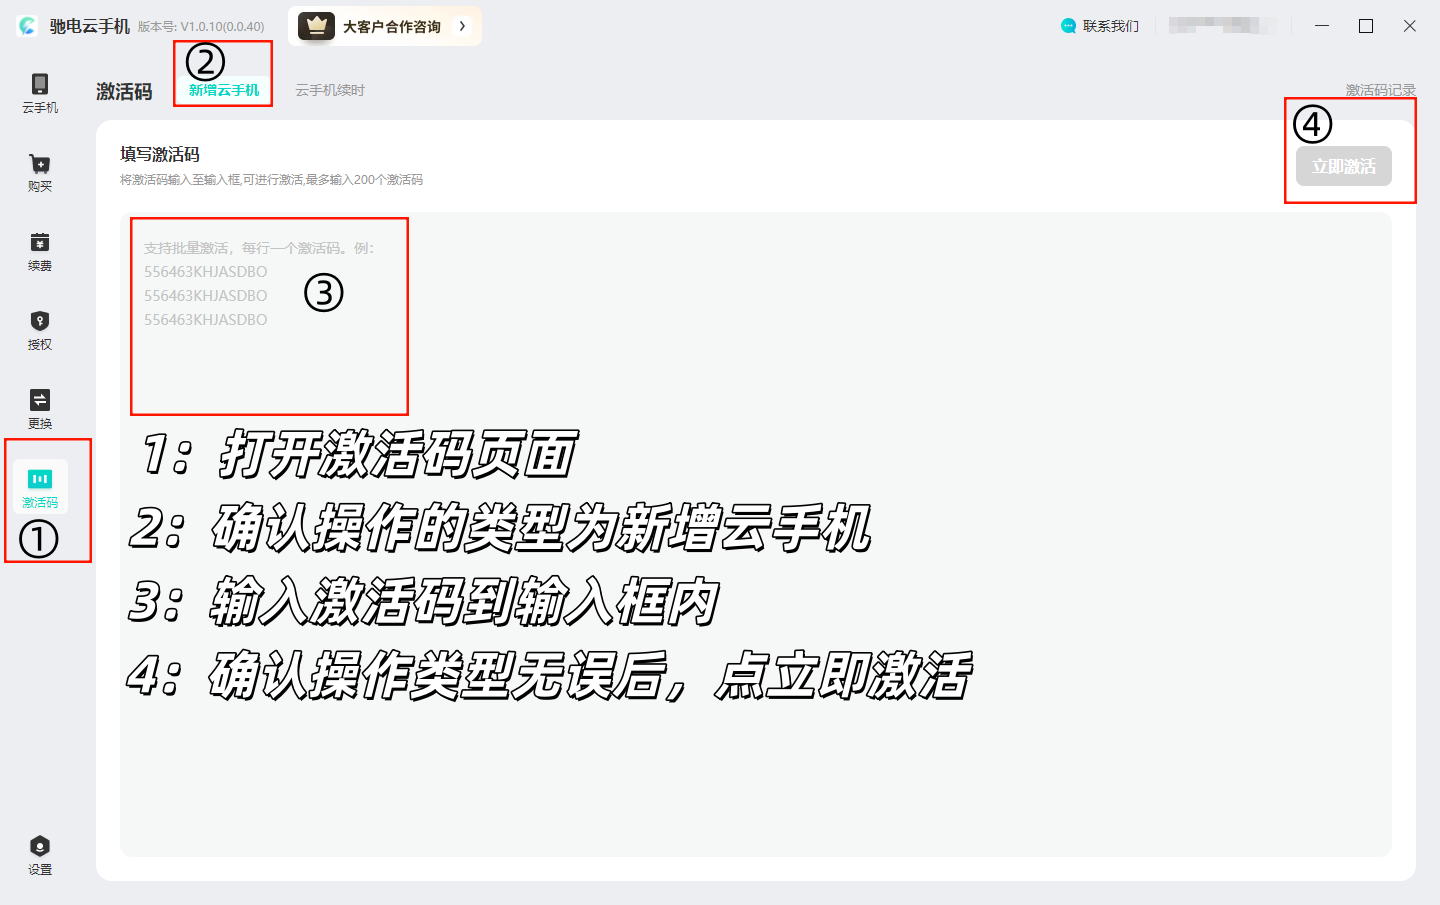Go to the 续费 renewal page
1440x905 pixels.
click(40, 251)
